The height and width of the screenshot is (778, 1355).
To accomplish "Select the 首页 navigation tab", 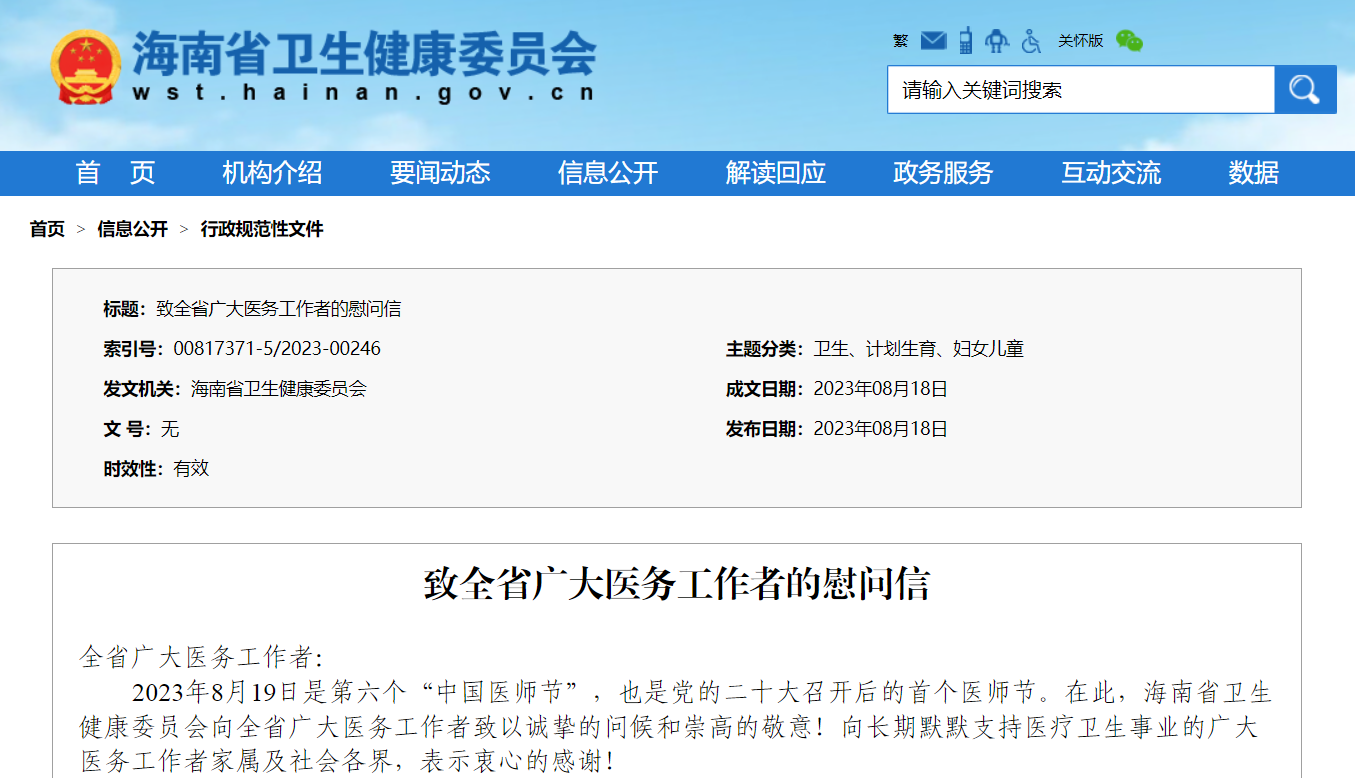I will pos(113,173).
